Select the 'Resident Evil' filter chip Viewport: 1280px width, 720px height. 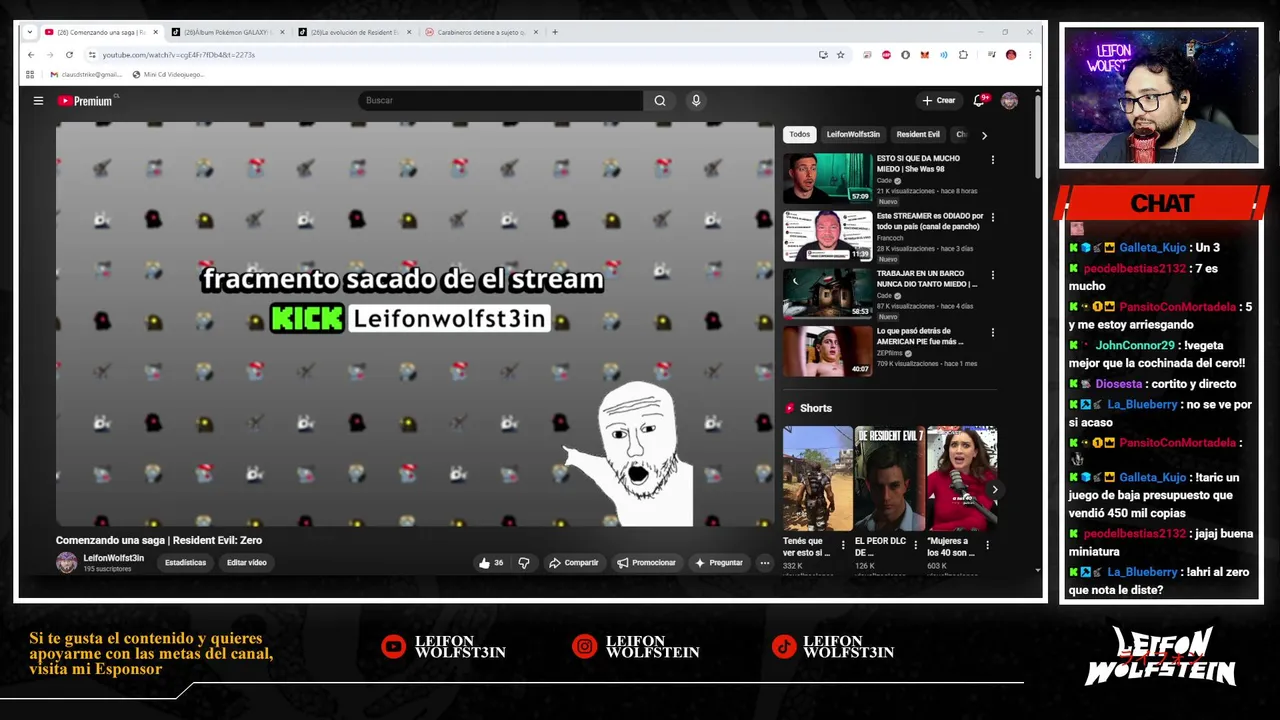click(x=918, y=134)
